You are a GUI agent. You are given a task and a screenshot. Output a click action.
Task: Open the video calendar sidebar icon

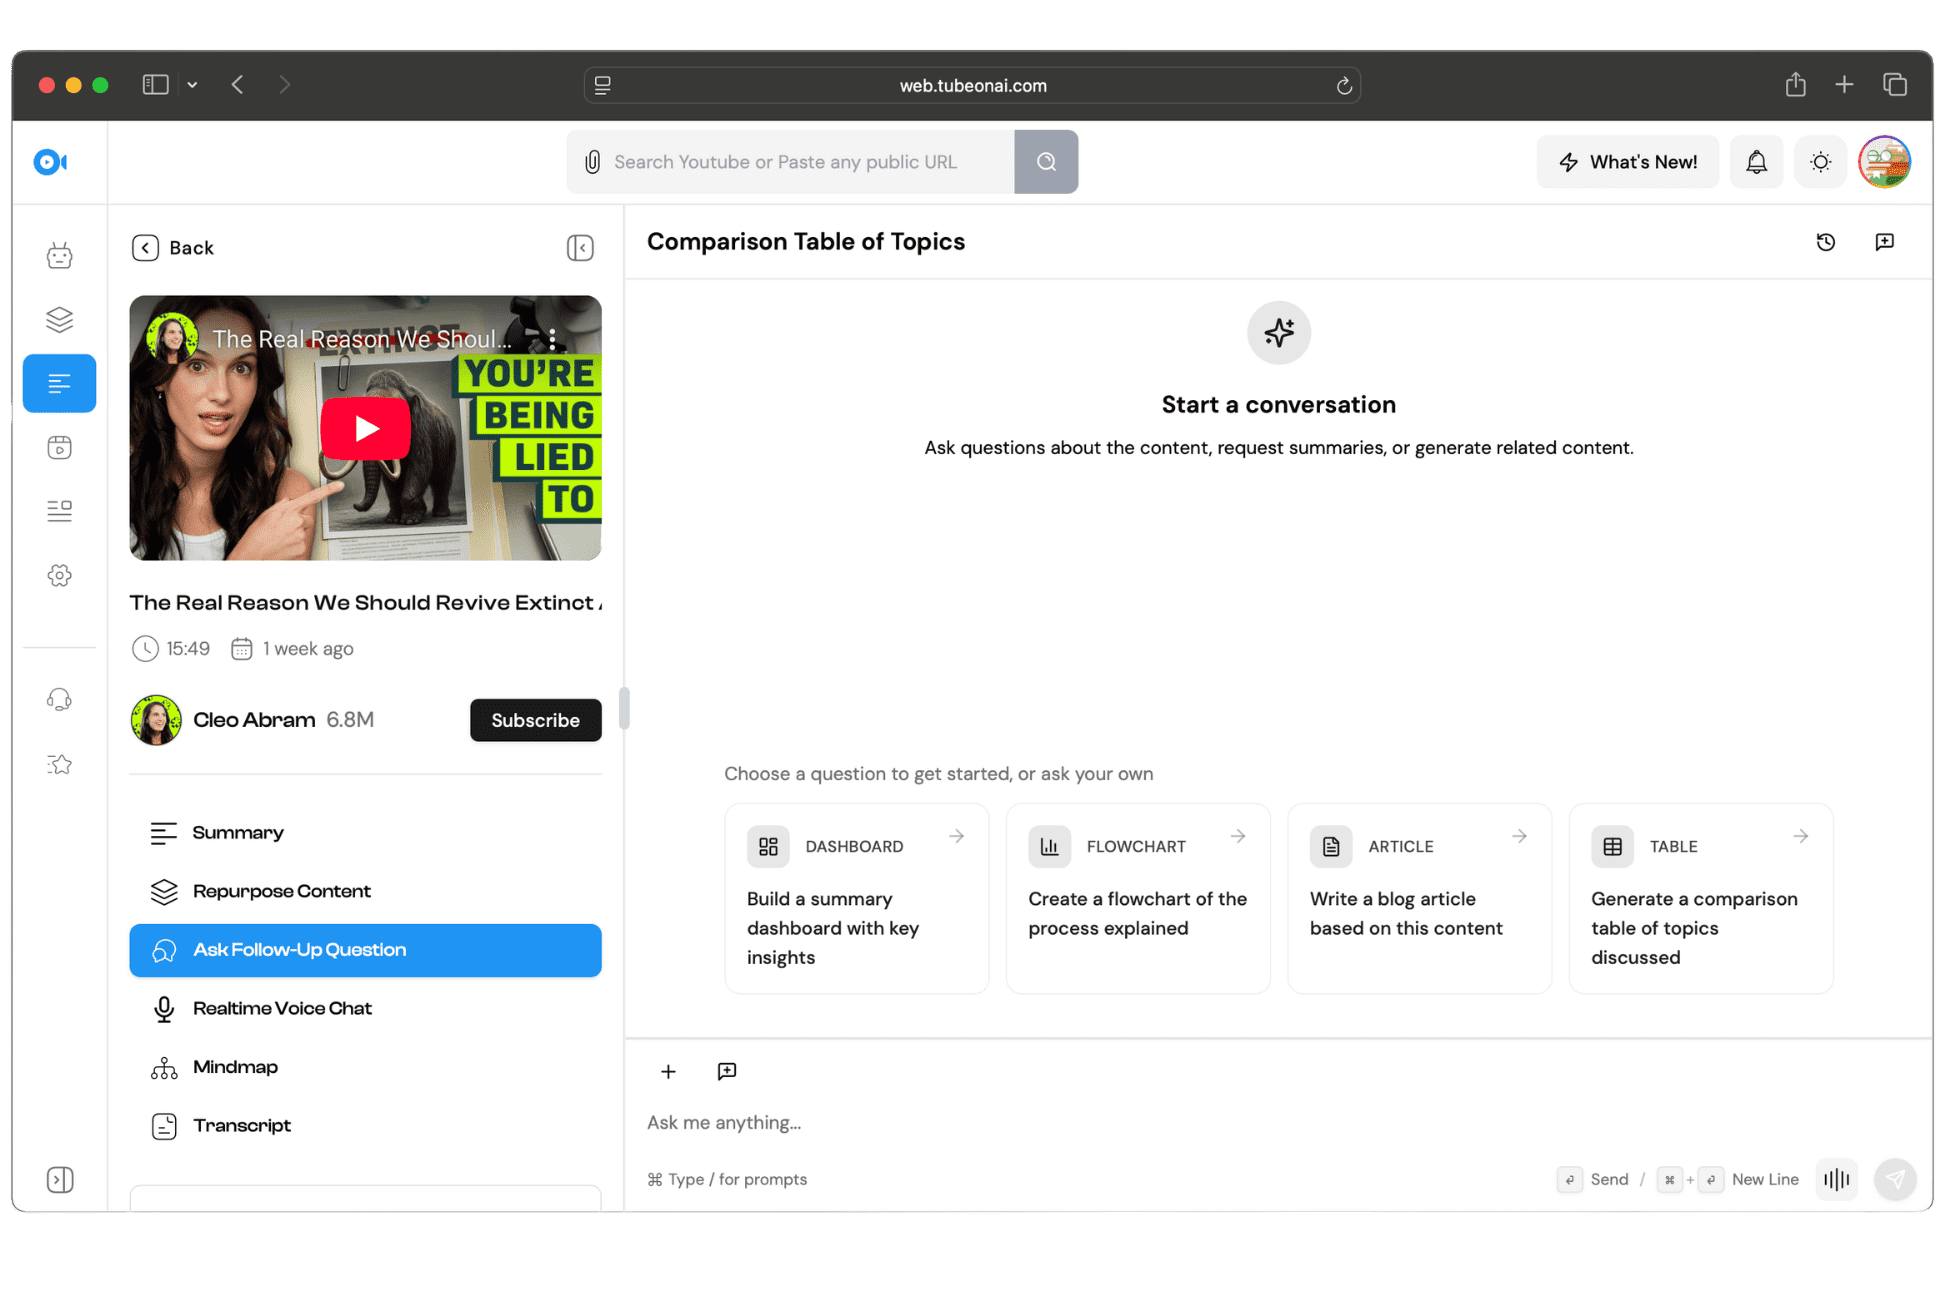[59, 447]
